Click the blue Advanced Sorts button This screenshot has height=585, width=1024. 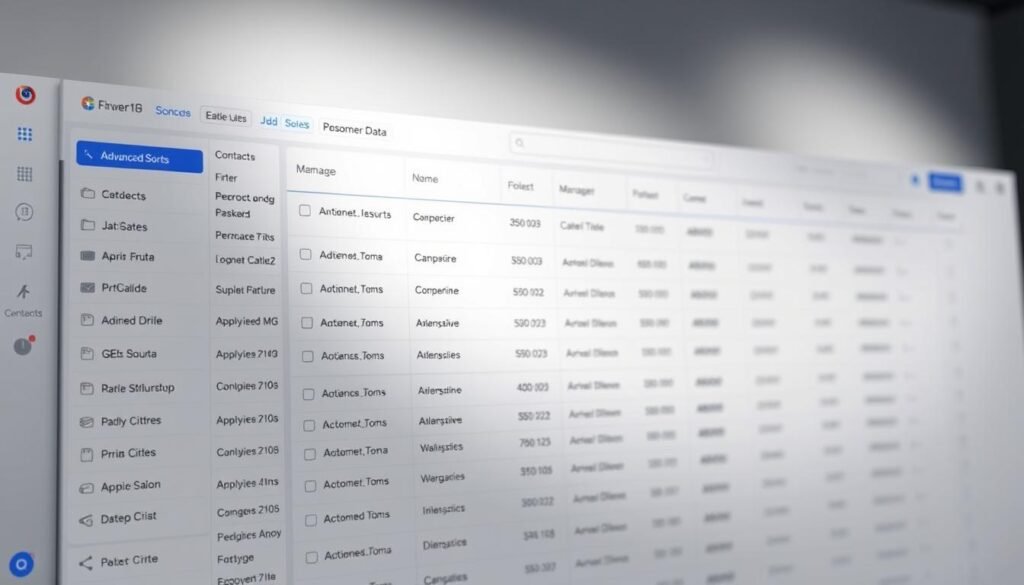(138, 158)
